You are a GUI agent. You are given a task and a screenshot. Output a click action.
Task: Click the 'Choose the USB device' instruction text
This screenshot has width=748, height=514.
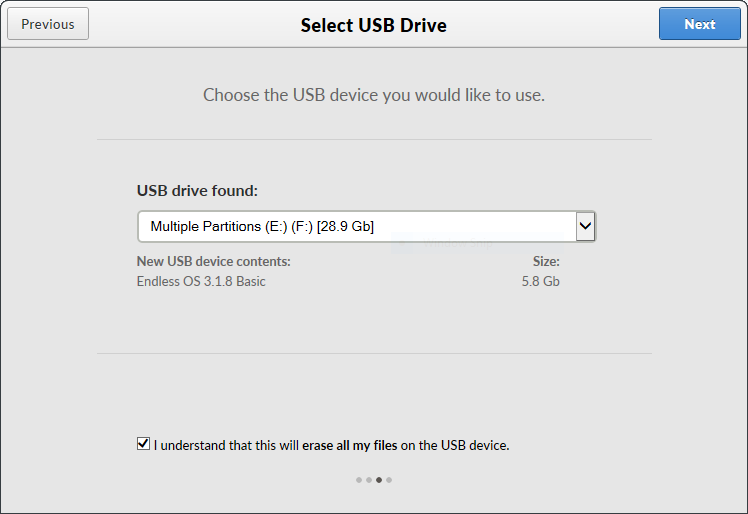coord(374,95)
